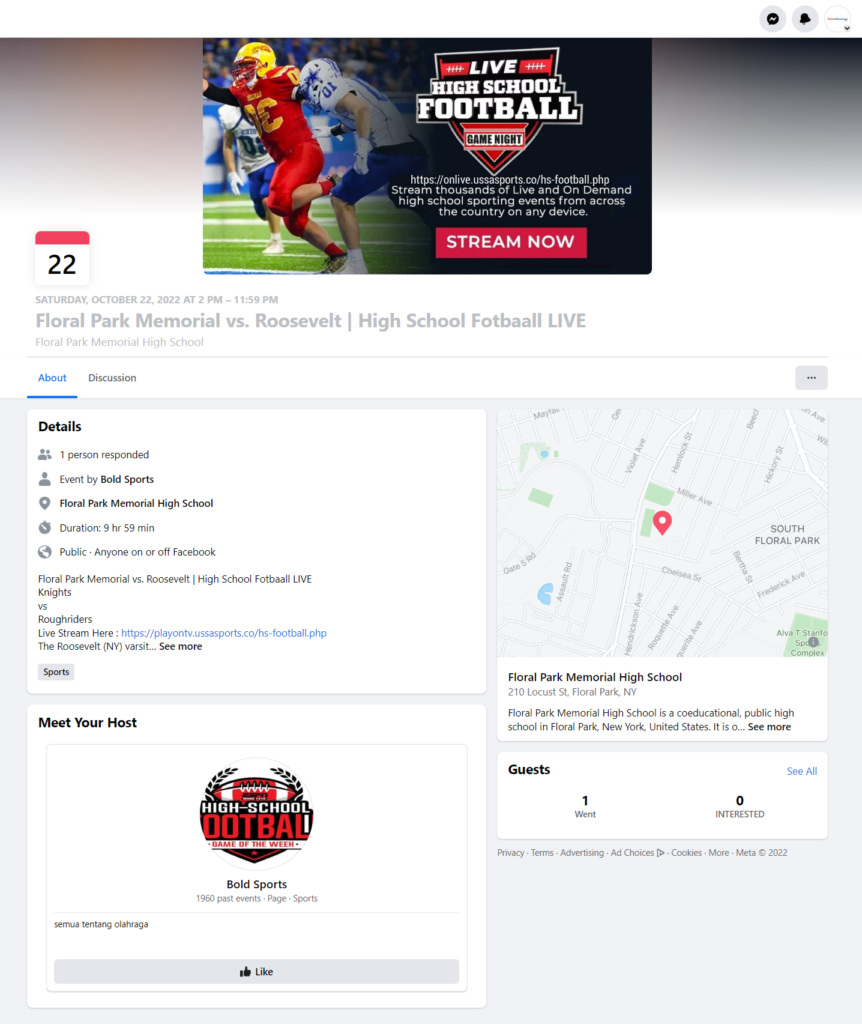The height and width of the screenshot is (1024, 862).
Task: Click the red map location pin
Action: 662,523
